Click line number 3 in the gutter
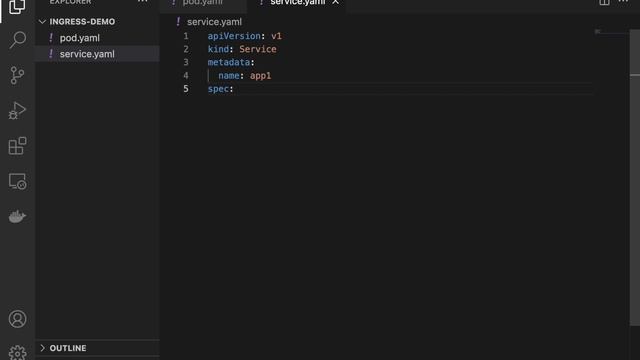 click(x=186, y=62)
